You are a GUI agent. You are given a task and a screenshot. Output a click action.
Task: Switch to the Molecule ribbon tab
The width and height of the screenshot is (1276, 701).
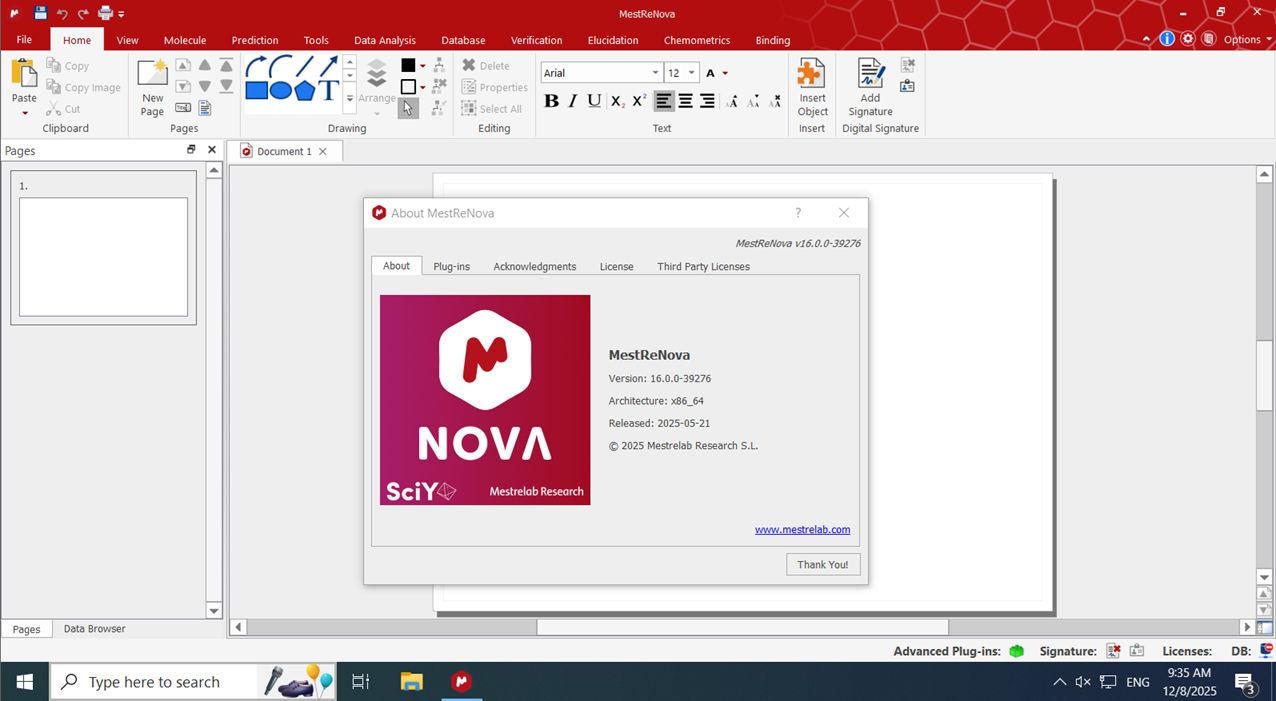185,40
